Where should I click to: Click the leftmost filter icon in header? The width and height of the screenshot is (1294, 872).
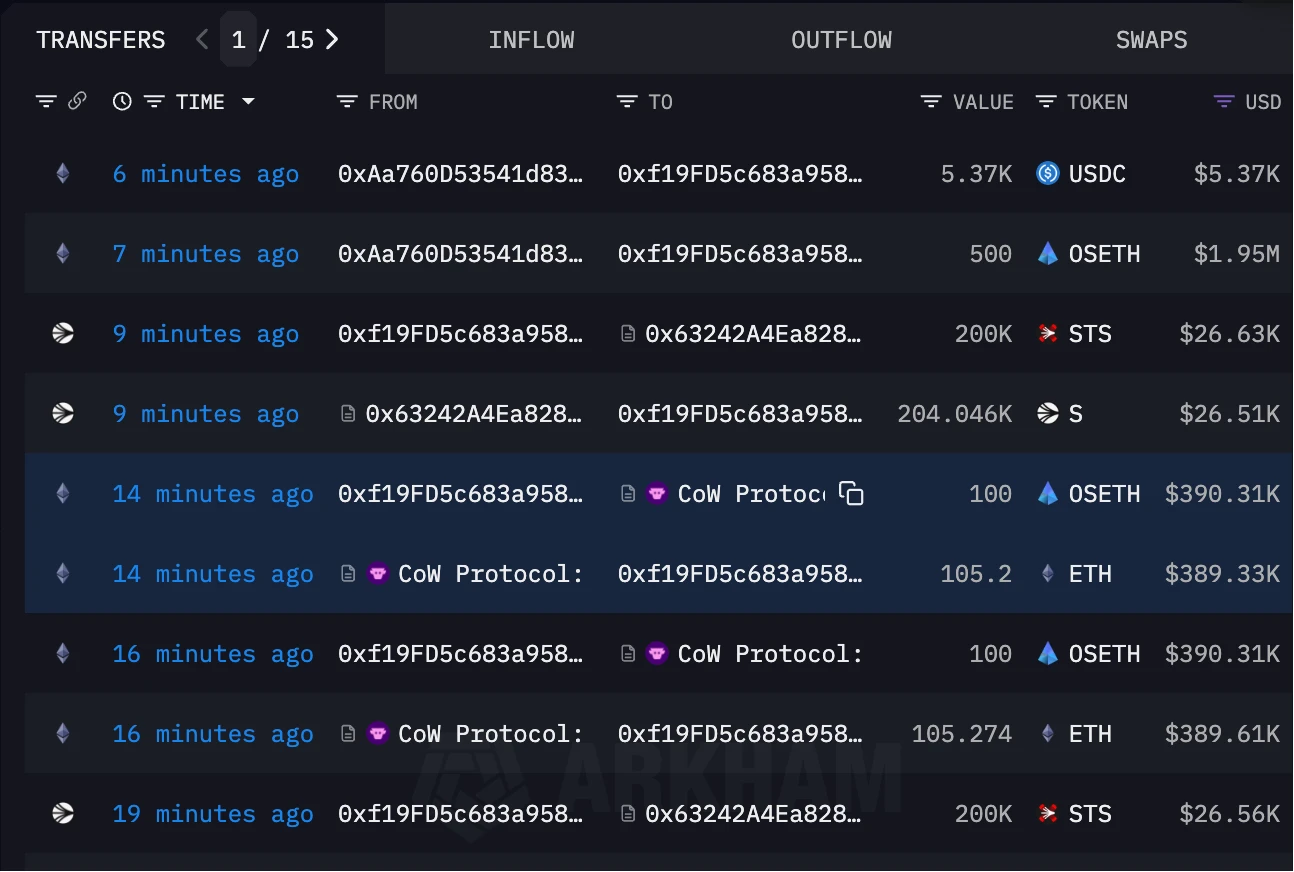click(x=46, y=101)
